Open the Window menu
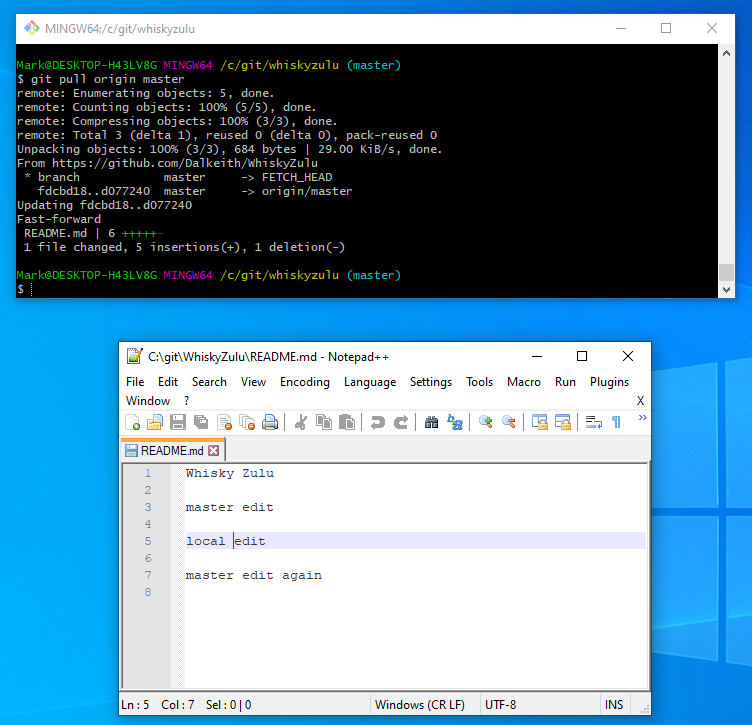This screenshot has height=725, width=752. pyautogui.click(x=148, y=401)
